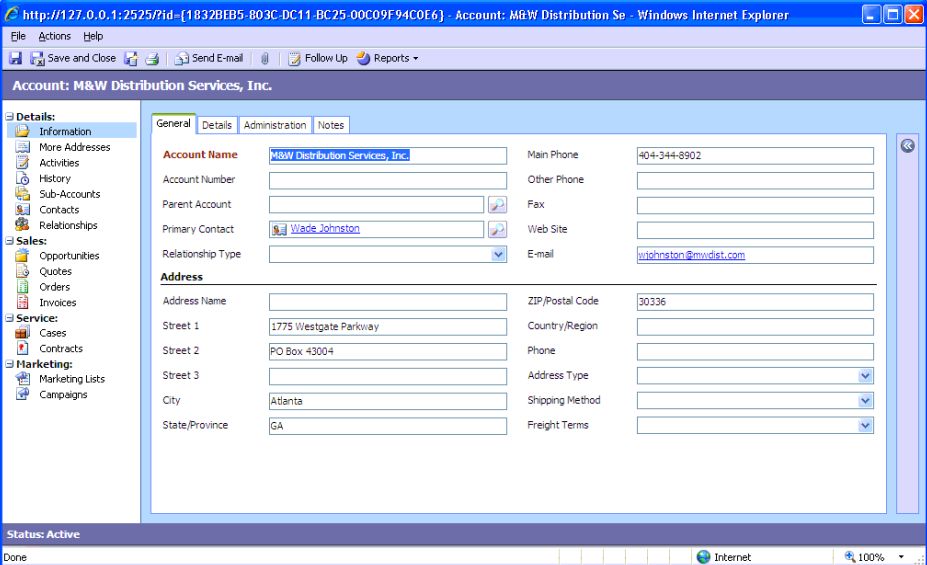This screenshot has width=927, height=565.
Task: Open the zoom level 100% dropdown arrow
Action: tap(901, 557)
